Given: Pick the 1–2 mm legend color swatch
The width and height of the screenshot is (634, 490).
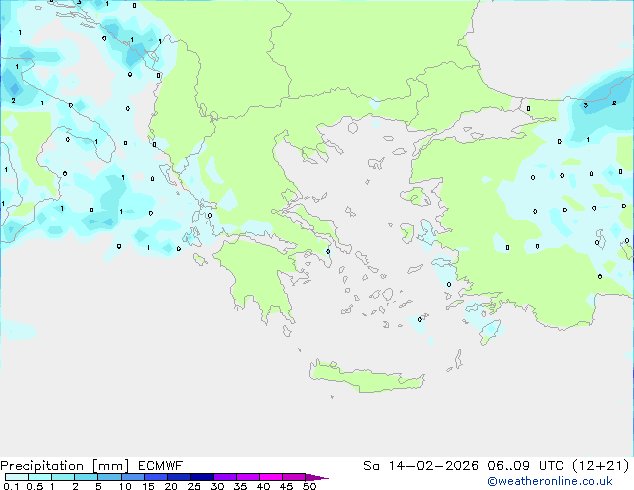Looking at the screenshot, I should click(63, 477).
